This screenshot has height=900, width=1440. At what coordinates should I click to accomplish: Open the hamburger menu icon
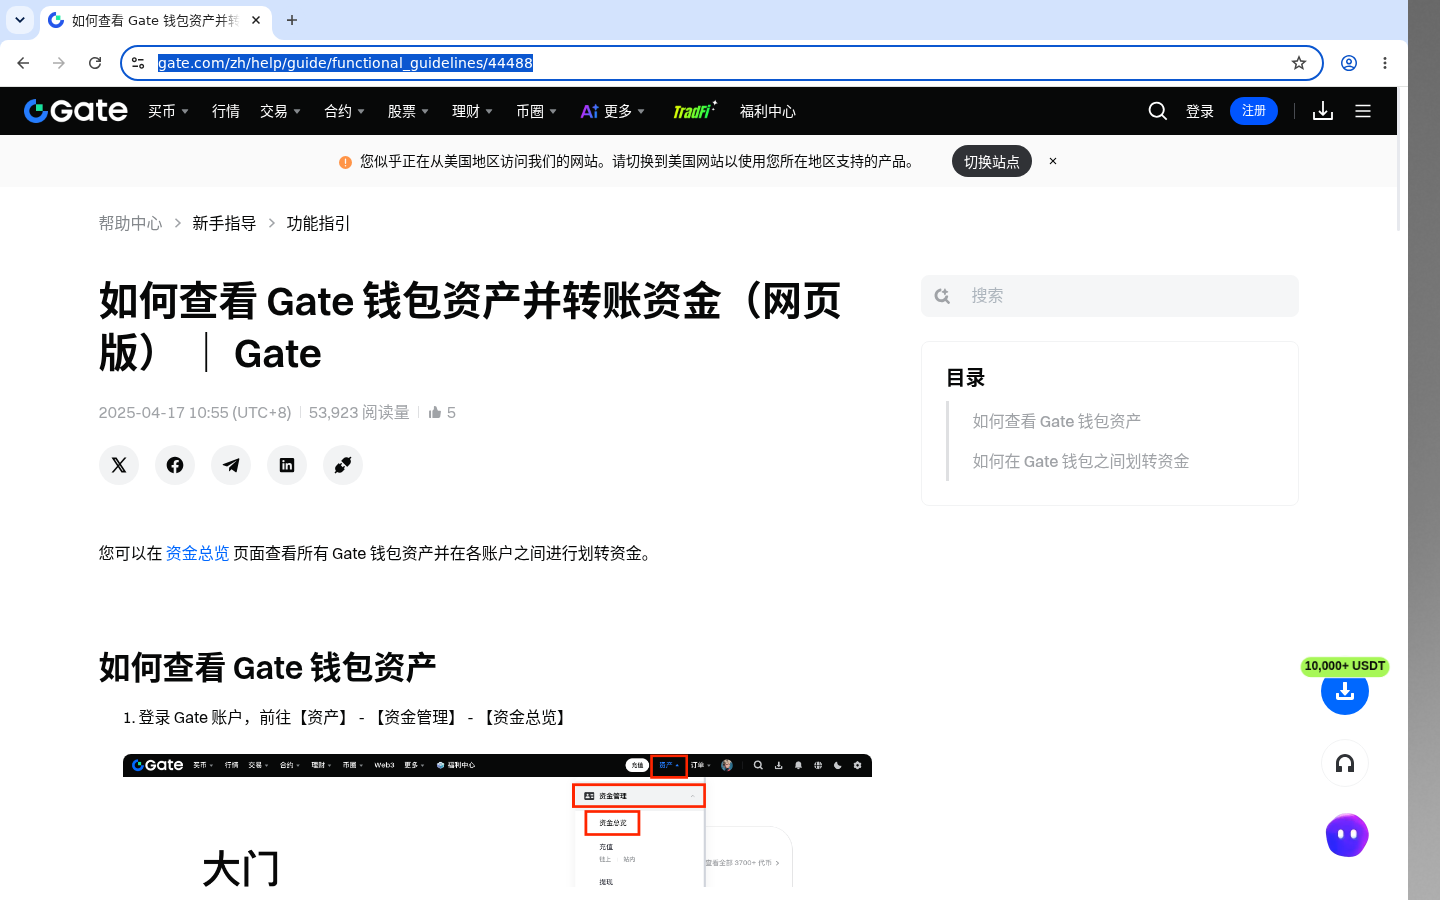coord(1363,111)
